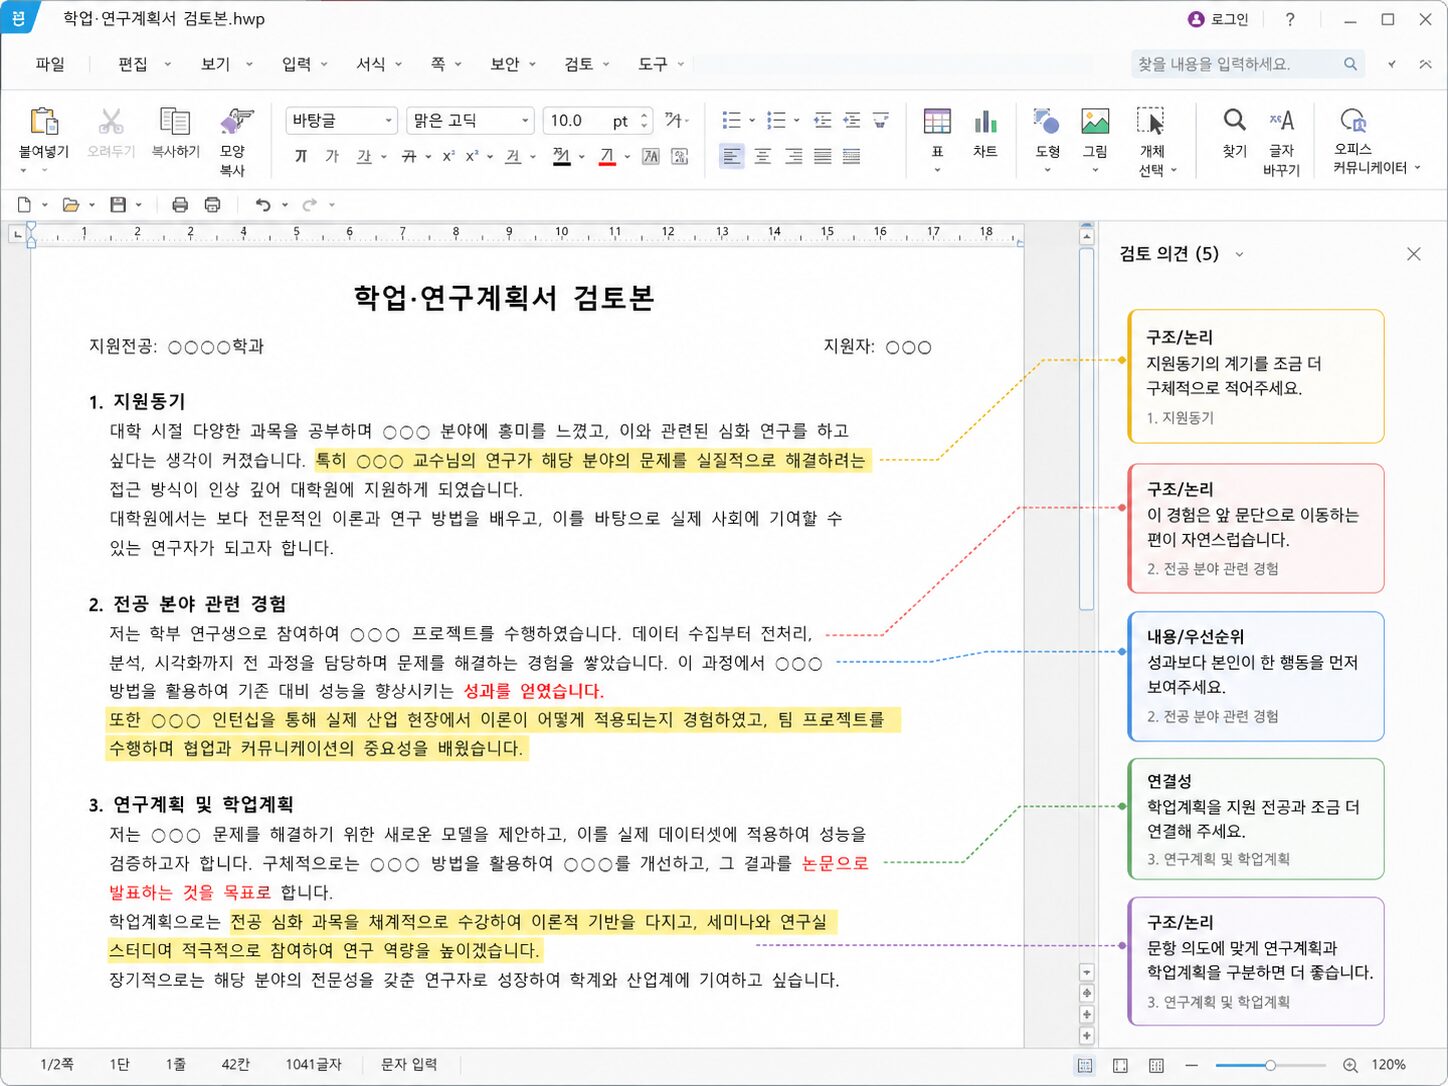
Task: Toggle bold with the 가 bold button
Action: [301, 156]
